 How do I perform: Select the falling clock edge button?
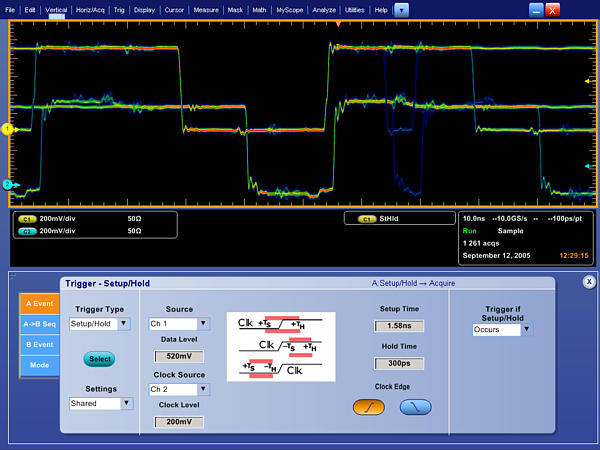tap(415, 406)
